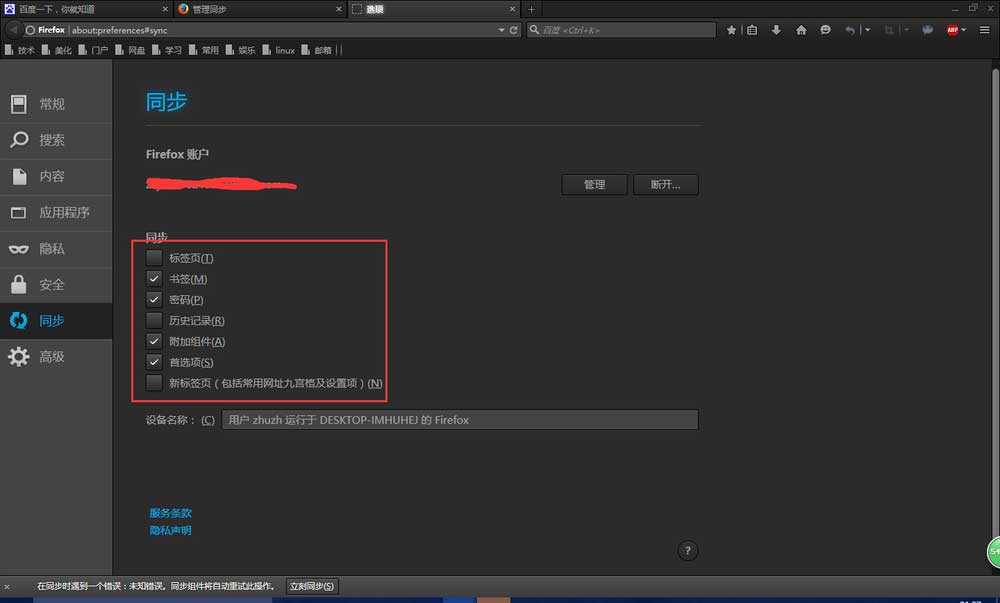This screenshot has width=1000, height=603.
Task: Click the 设备名称 device name field
Action: coord(460,419)
